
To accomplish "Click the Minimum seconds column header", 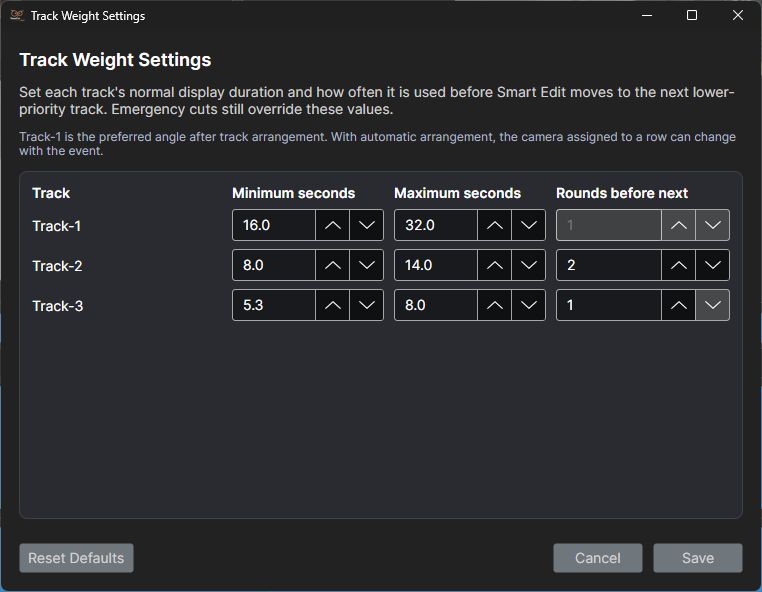I will click(294, 193).
